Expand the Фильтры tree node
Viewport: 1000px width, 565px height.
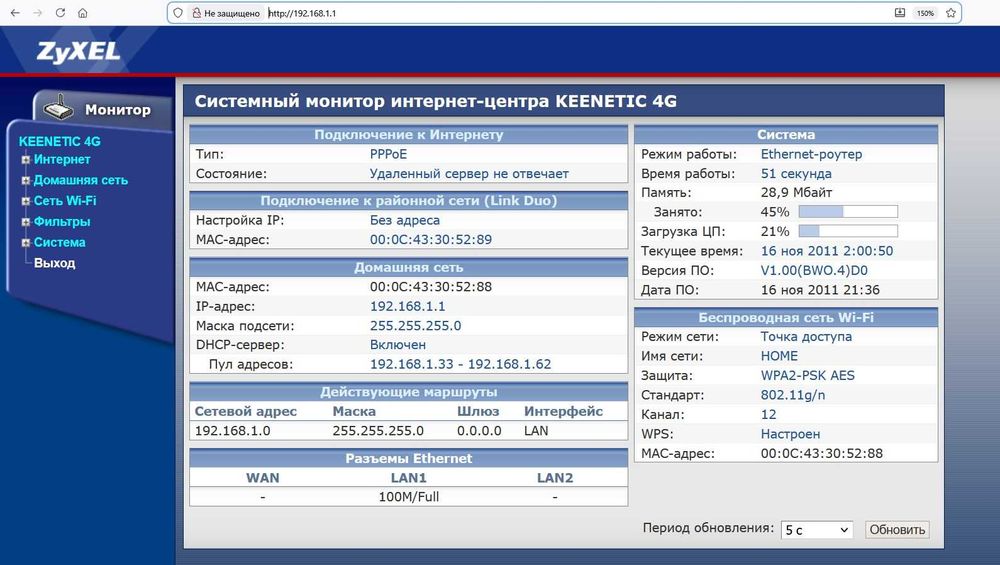[26, 223]
